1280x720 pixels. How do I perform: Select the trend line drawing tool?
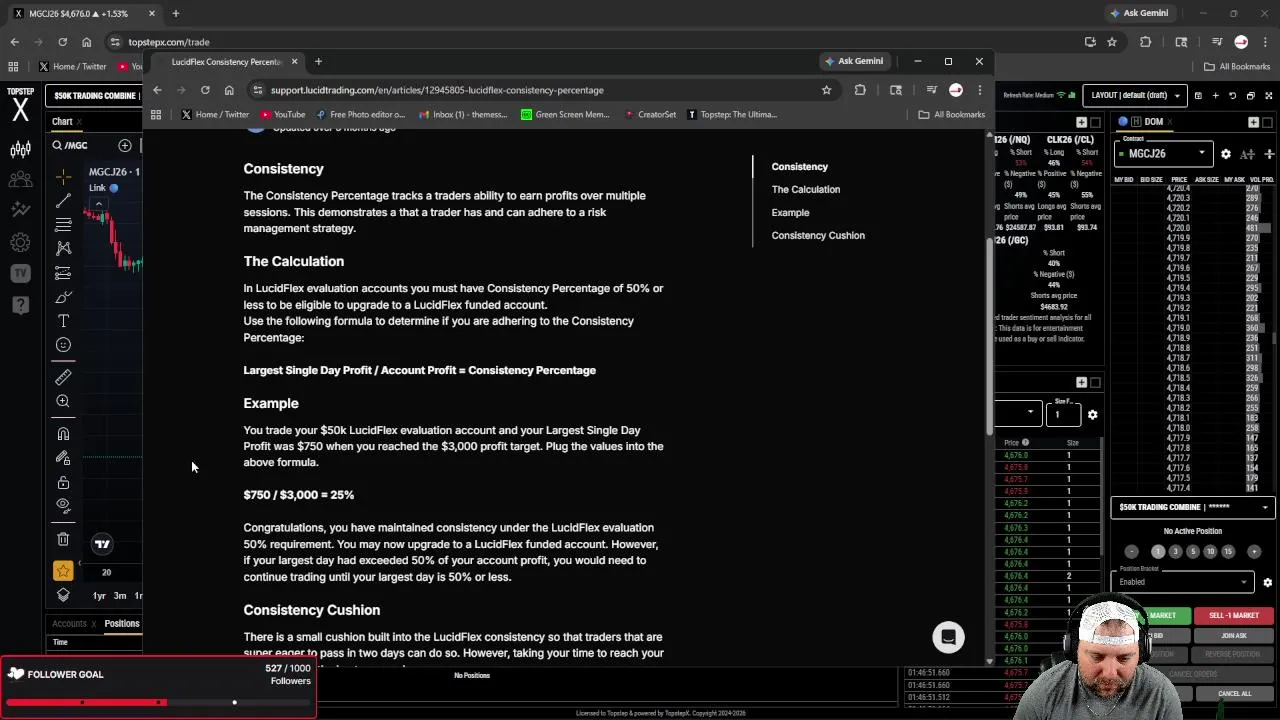[x=63, y=201]
